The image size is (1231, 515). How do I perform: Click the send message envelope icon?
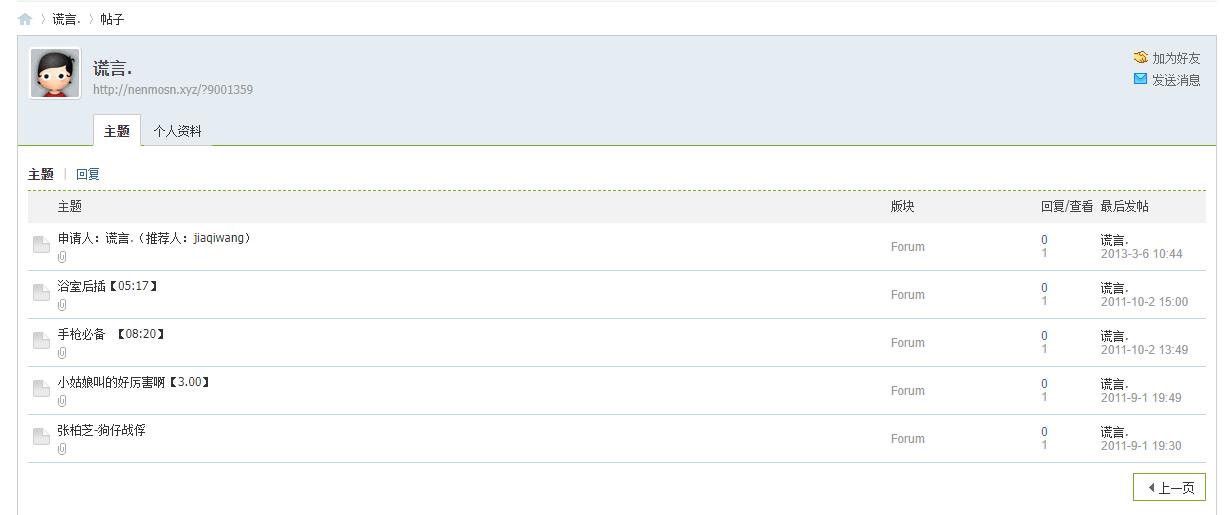(1140, 80)
